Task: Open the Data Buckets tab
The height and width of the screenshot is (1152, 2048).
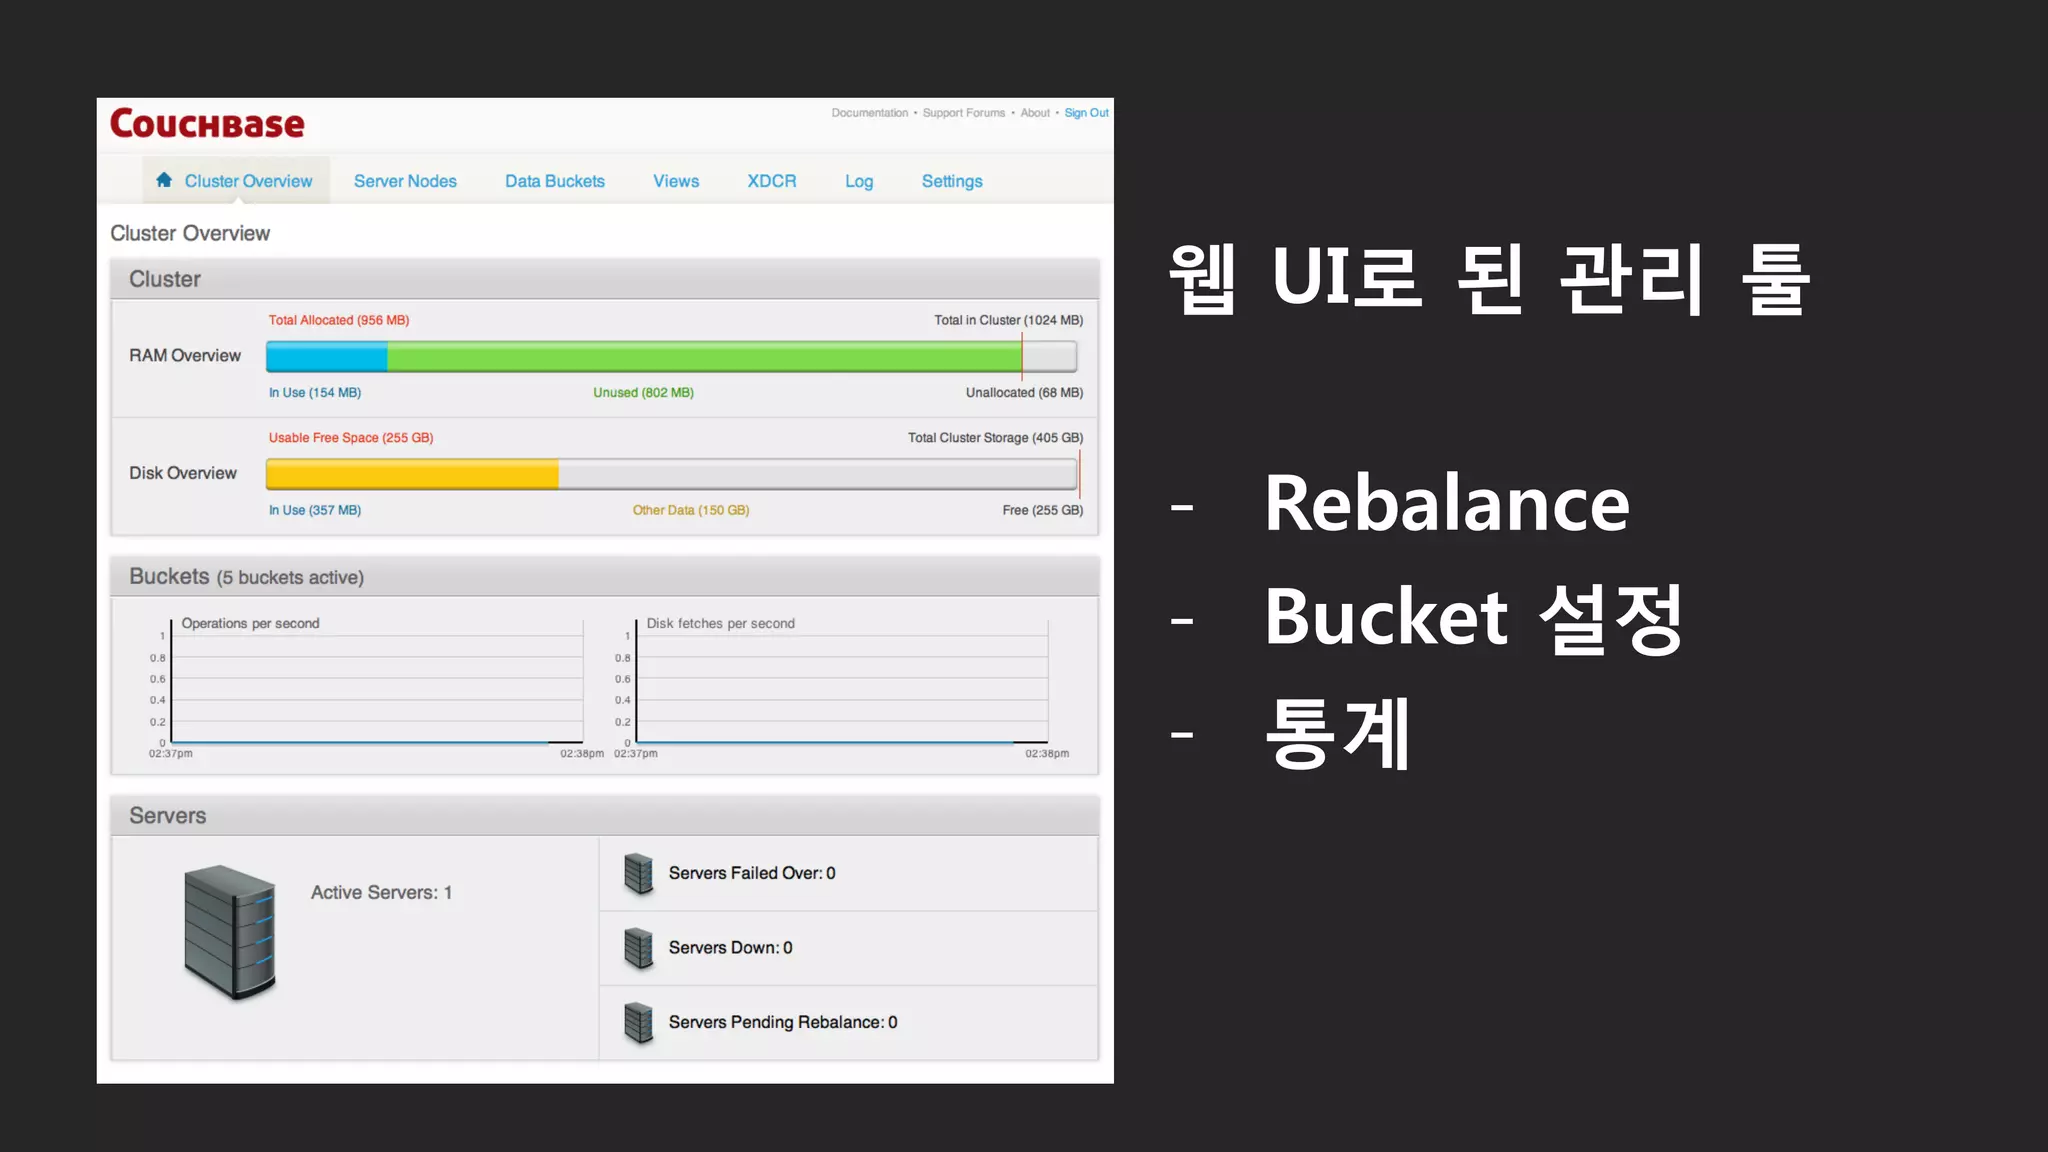Action: point(555,181)
